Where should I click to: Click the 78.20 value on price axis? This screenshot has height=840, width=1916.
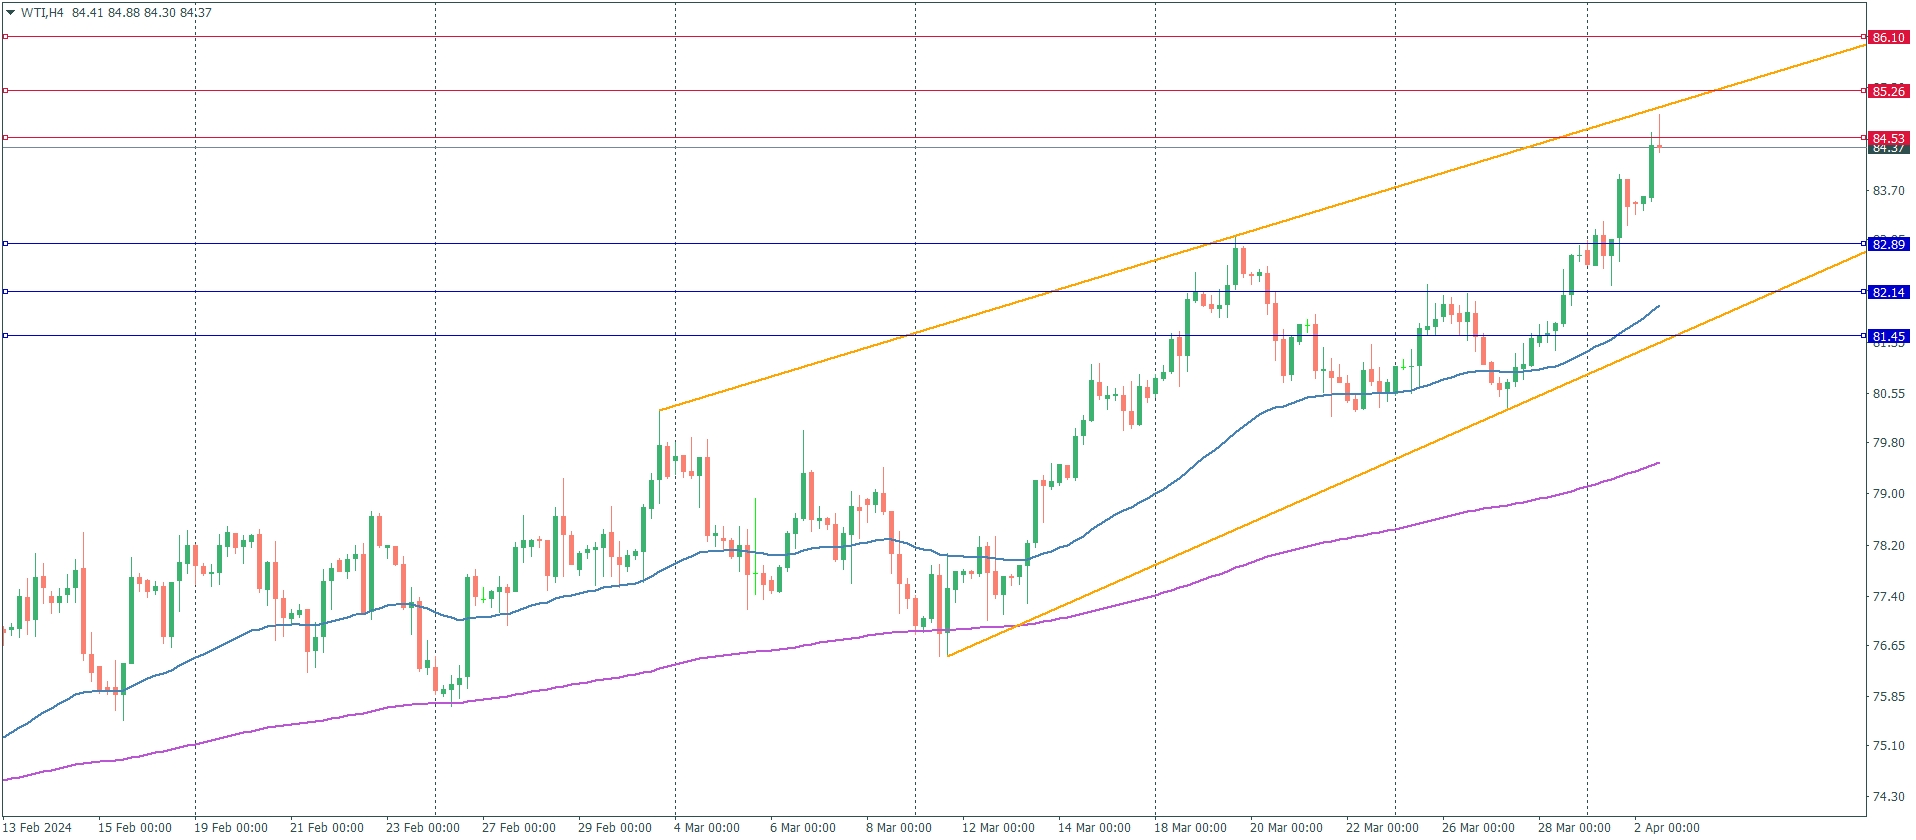1888,546
